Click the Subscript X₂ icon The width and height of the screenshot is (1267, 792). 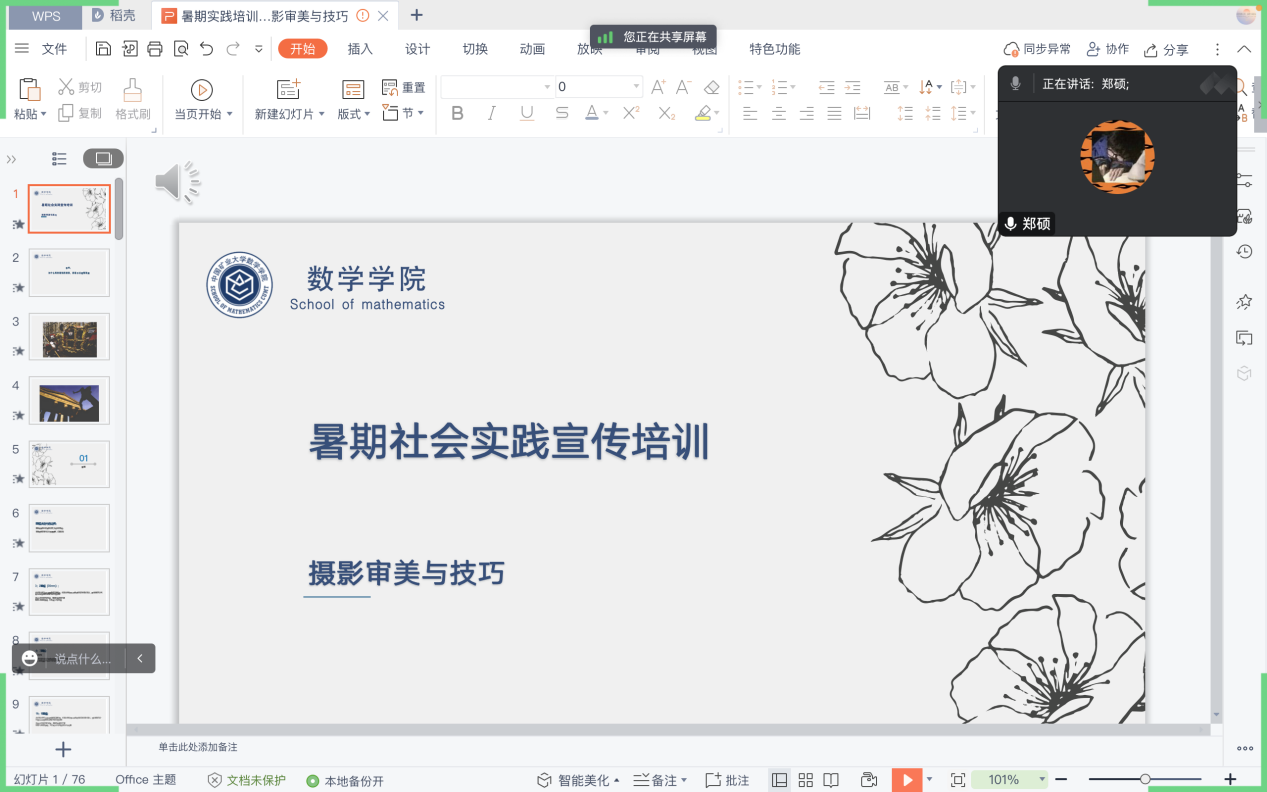666,113
